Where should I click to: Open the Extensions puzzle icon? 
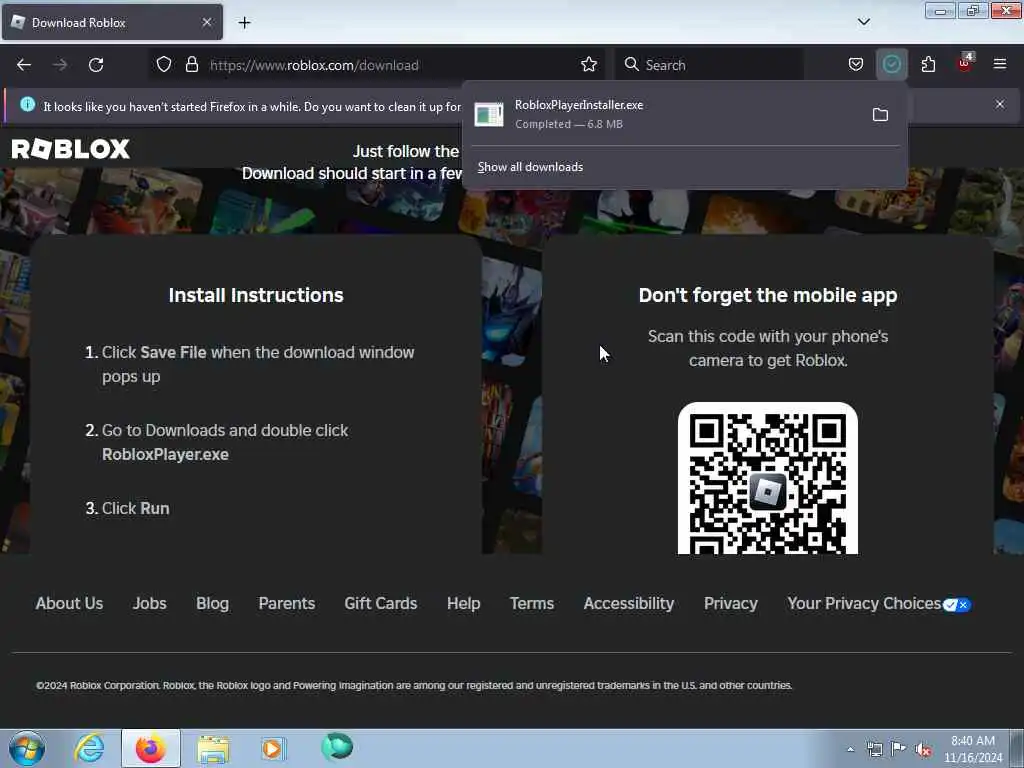[928, 64]
